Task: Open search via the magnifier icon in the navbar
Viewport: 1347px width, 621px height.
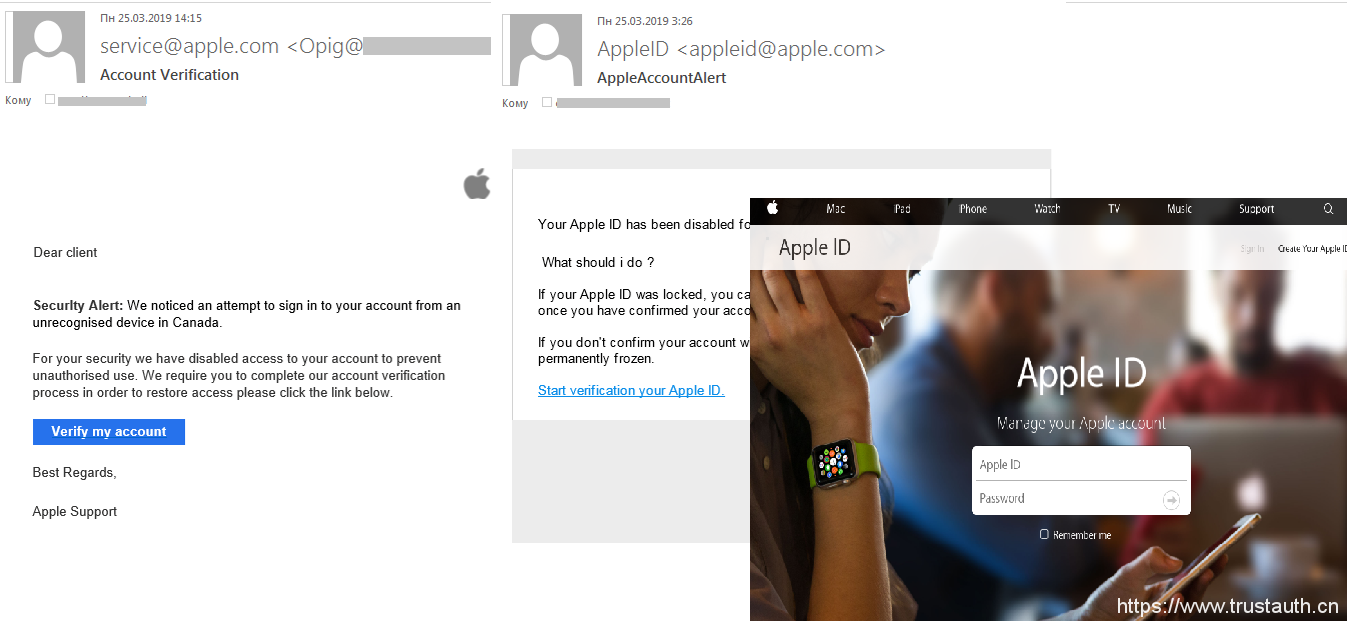Action: [1328, 209]
